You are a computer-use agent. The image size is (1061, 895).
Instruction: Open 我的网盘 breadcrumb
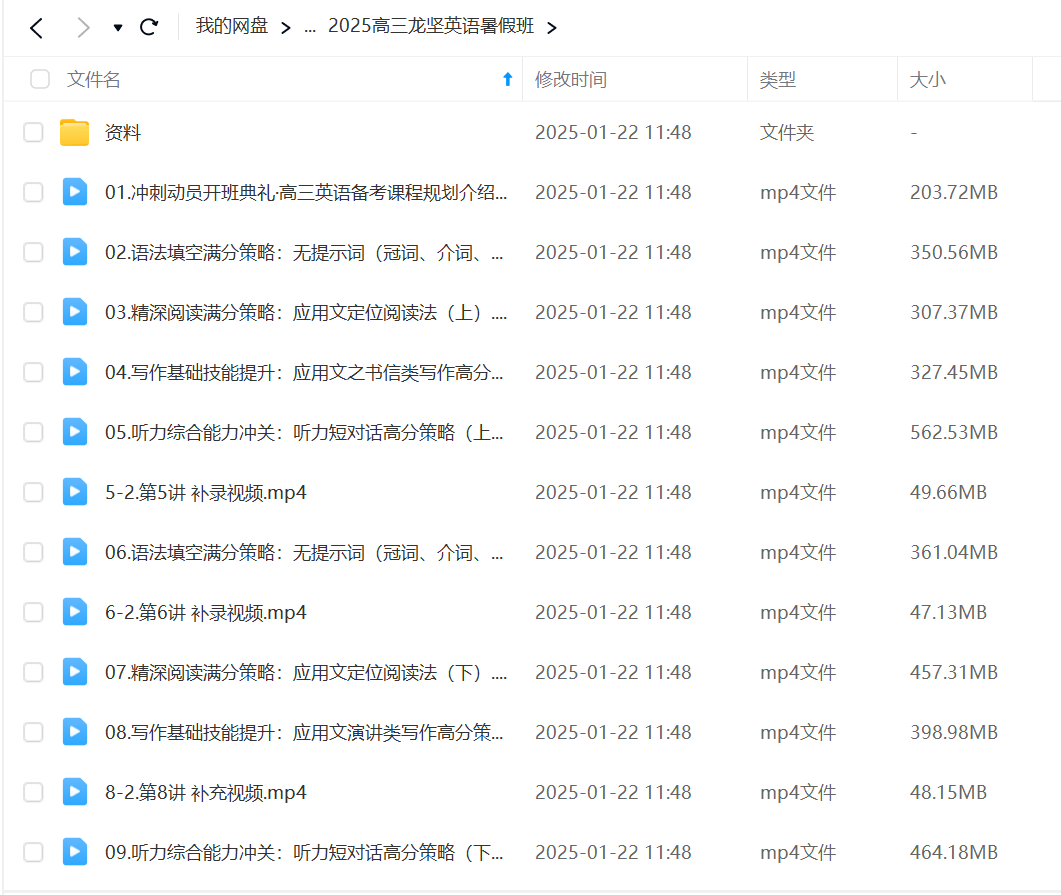(231, 26)
